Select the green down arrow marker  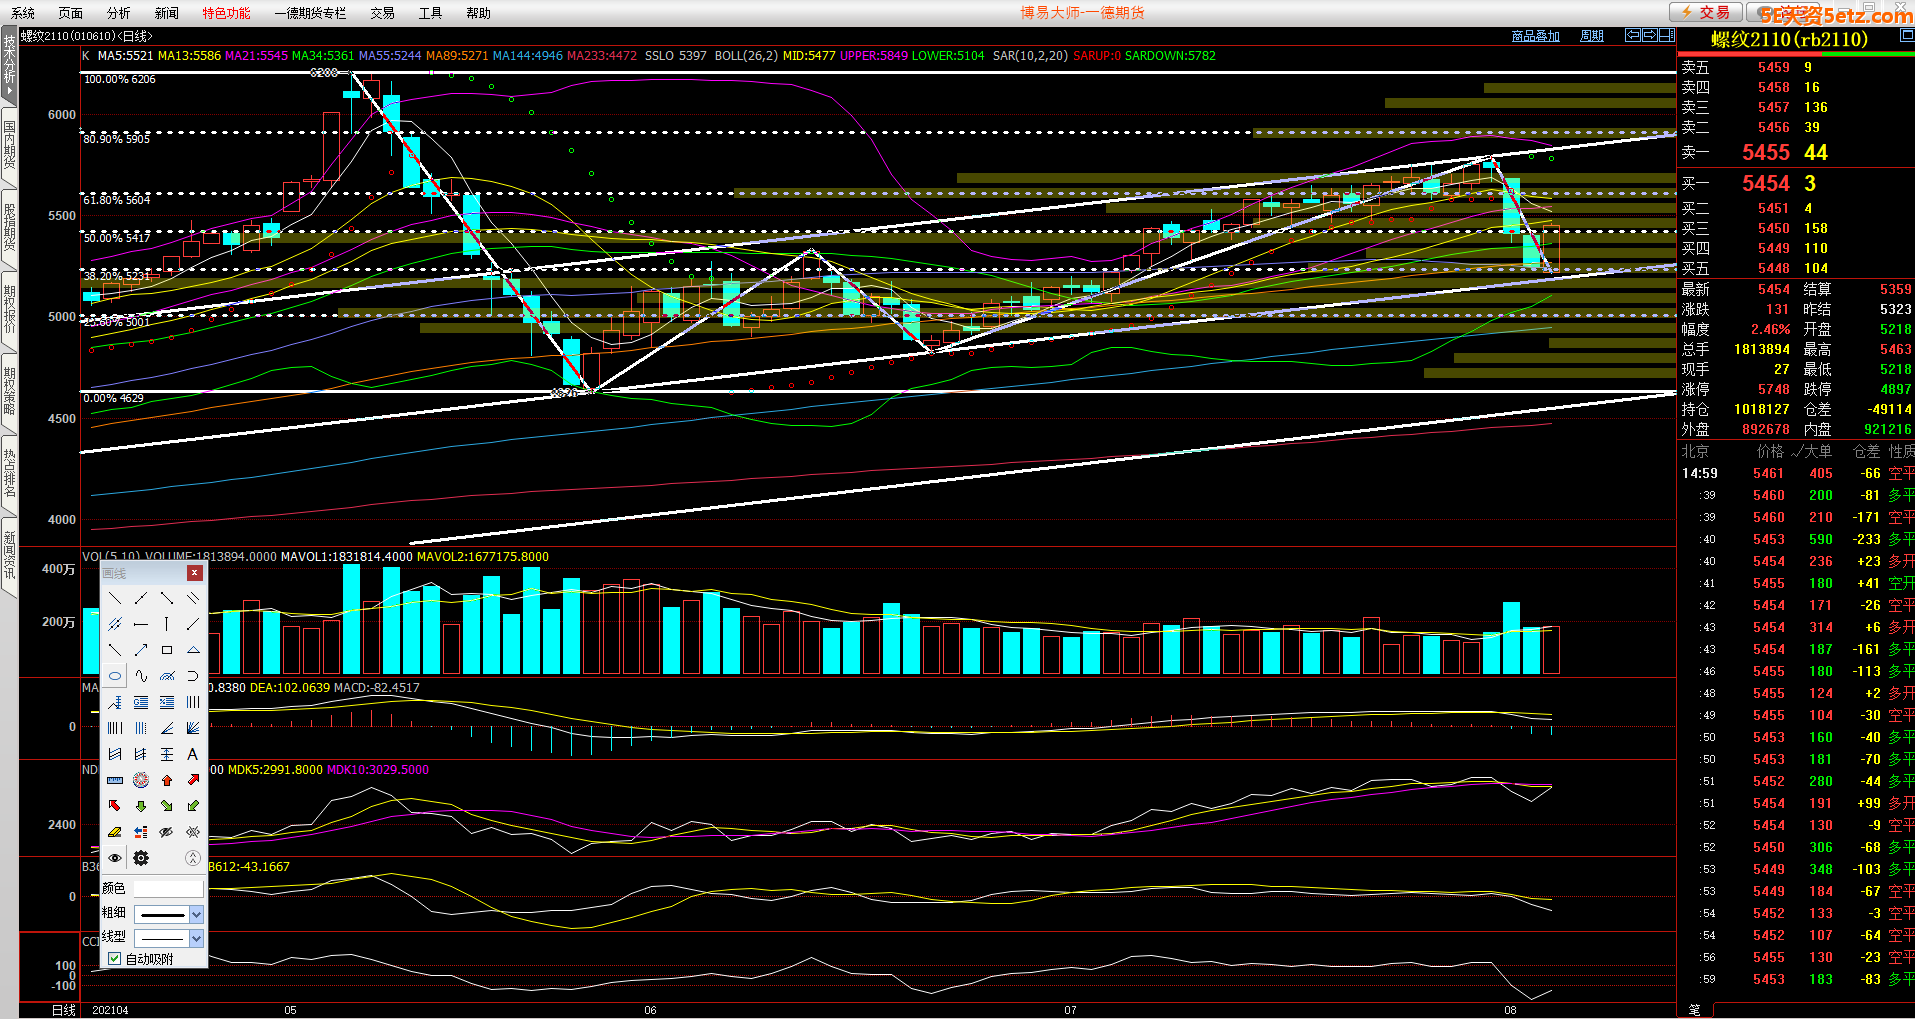point(141,806)
